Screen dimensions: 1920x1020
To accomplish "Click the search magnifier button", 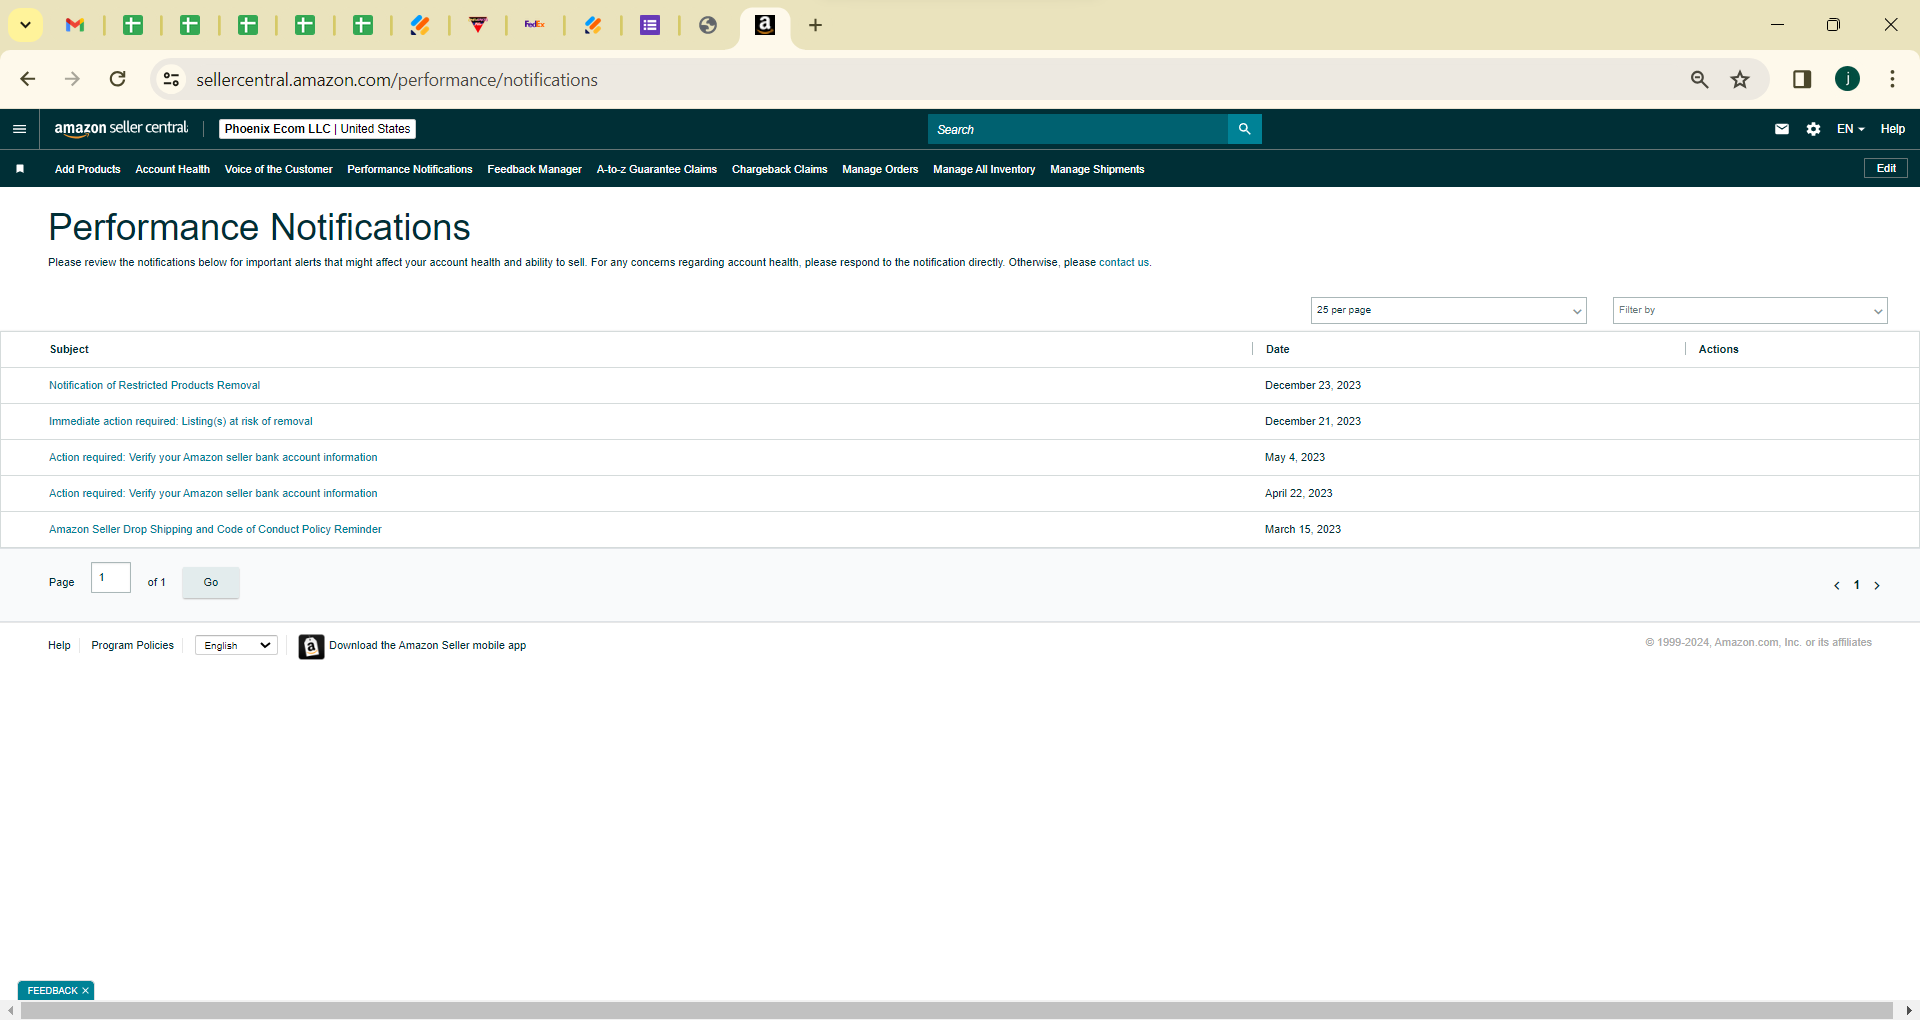I will 1245,129.
